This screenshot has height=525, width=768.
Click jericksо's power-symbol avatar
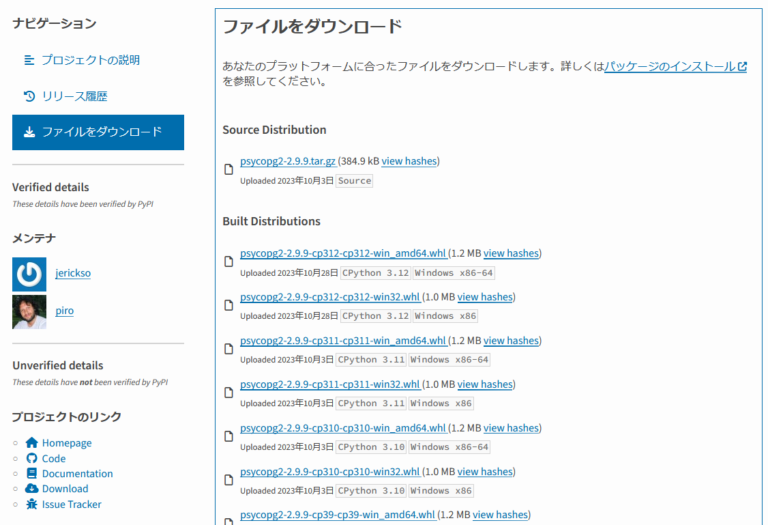pyautogui.click(x=29, y=274)
